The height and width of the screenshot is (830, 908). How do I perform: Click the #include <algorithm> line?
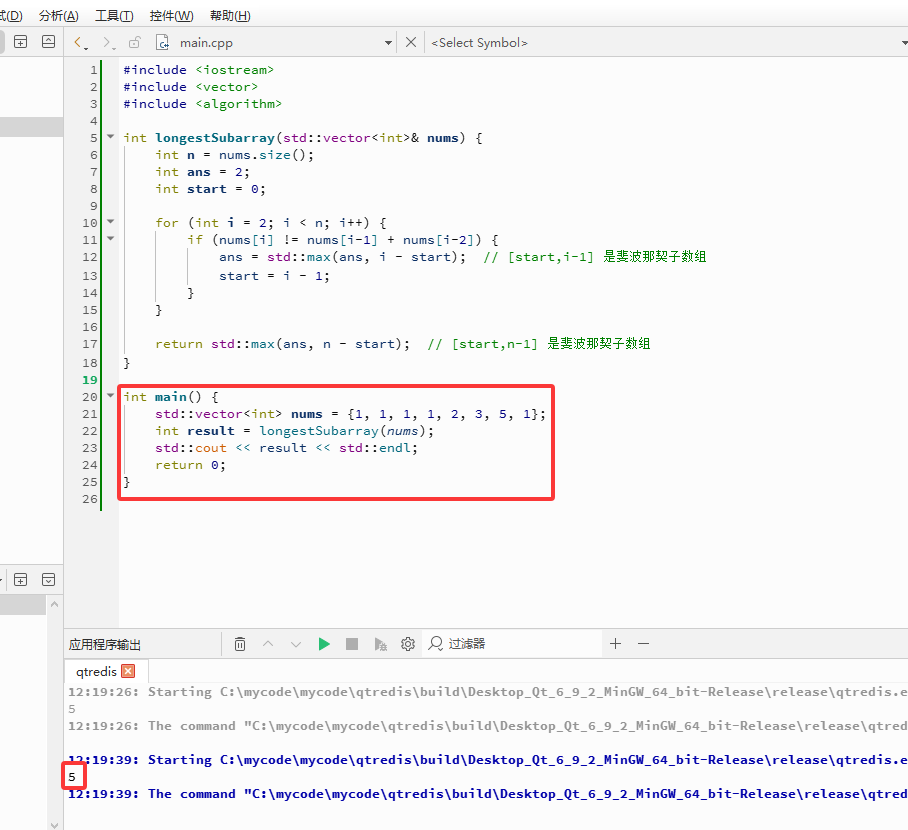202,104
